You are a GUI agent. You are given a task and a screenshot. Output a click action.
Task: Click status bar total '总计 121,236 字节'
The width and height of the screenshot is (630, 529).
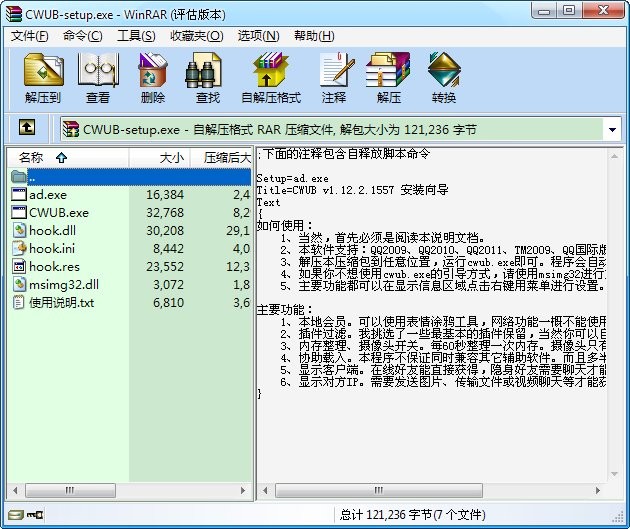pos(386,515)
